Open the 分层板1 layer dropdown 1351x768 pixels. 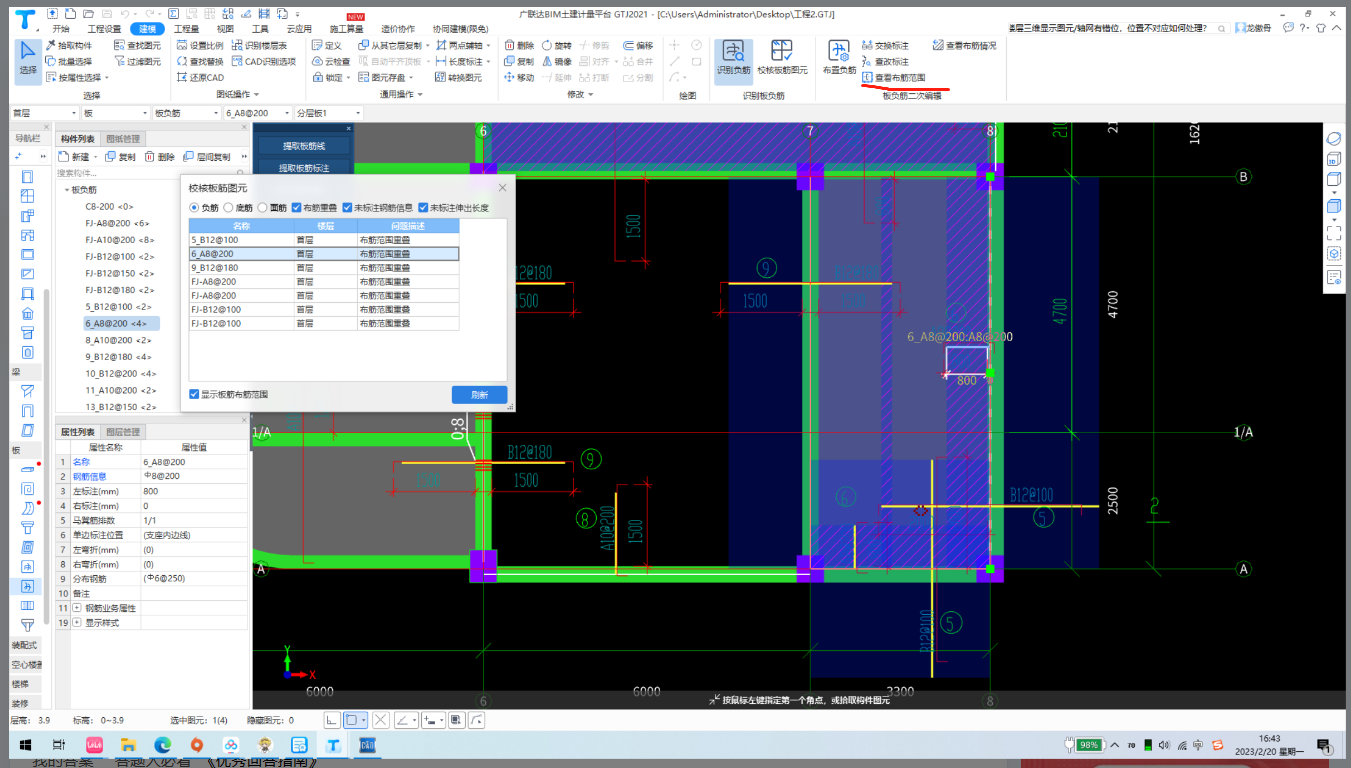[329, 113]
